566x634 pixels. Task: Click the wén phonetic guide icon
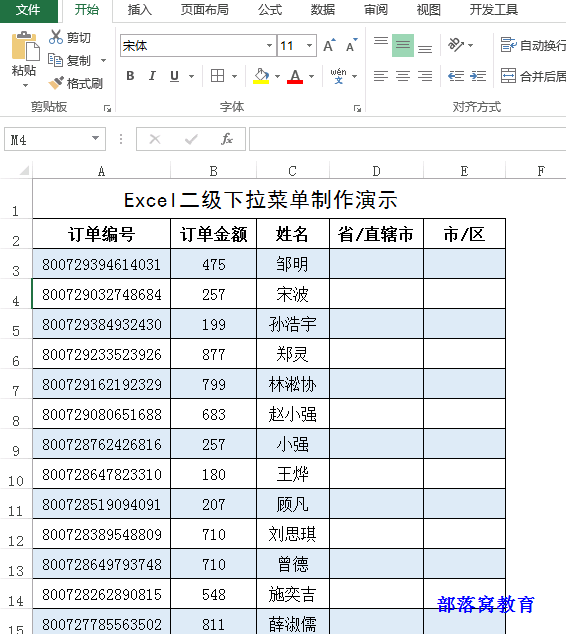coord(338,76)
